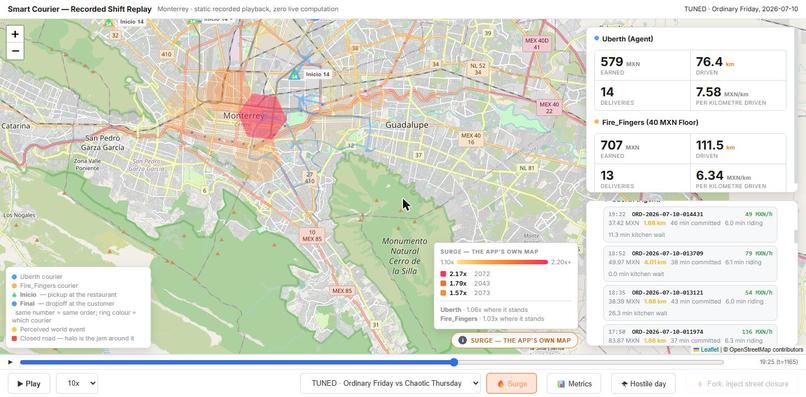Click the Smart Courier — Recorded Shift Replay title

click(79, 9)
